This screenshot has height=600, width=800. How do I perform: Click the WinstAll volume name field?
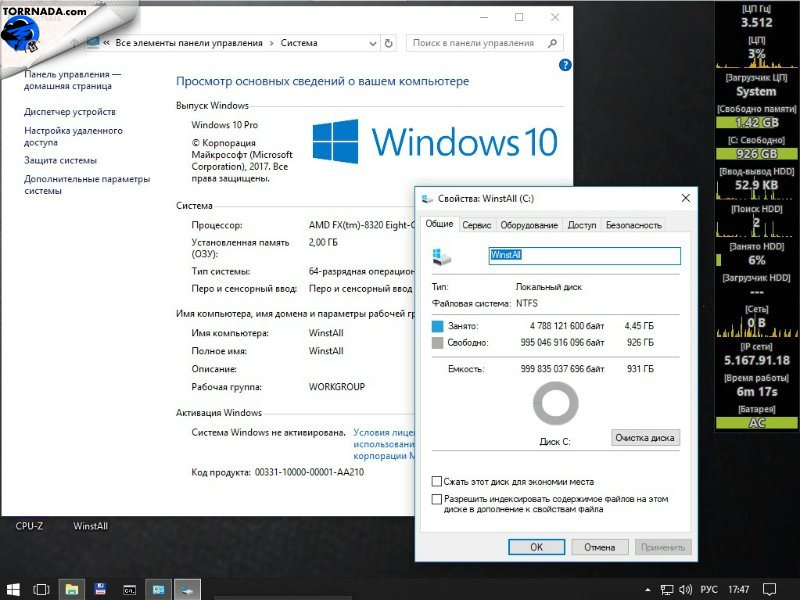click(x=585, y=256)
